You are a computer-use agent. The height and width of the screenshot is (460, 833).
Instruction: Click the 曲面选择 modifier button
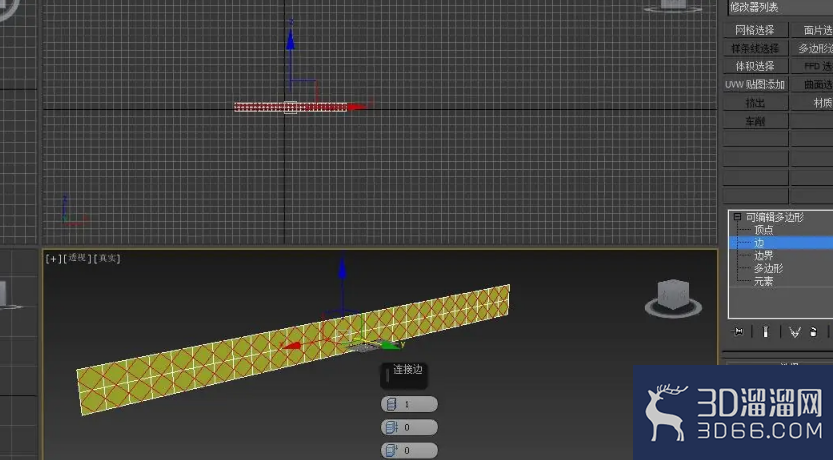(x=812, y=84)
